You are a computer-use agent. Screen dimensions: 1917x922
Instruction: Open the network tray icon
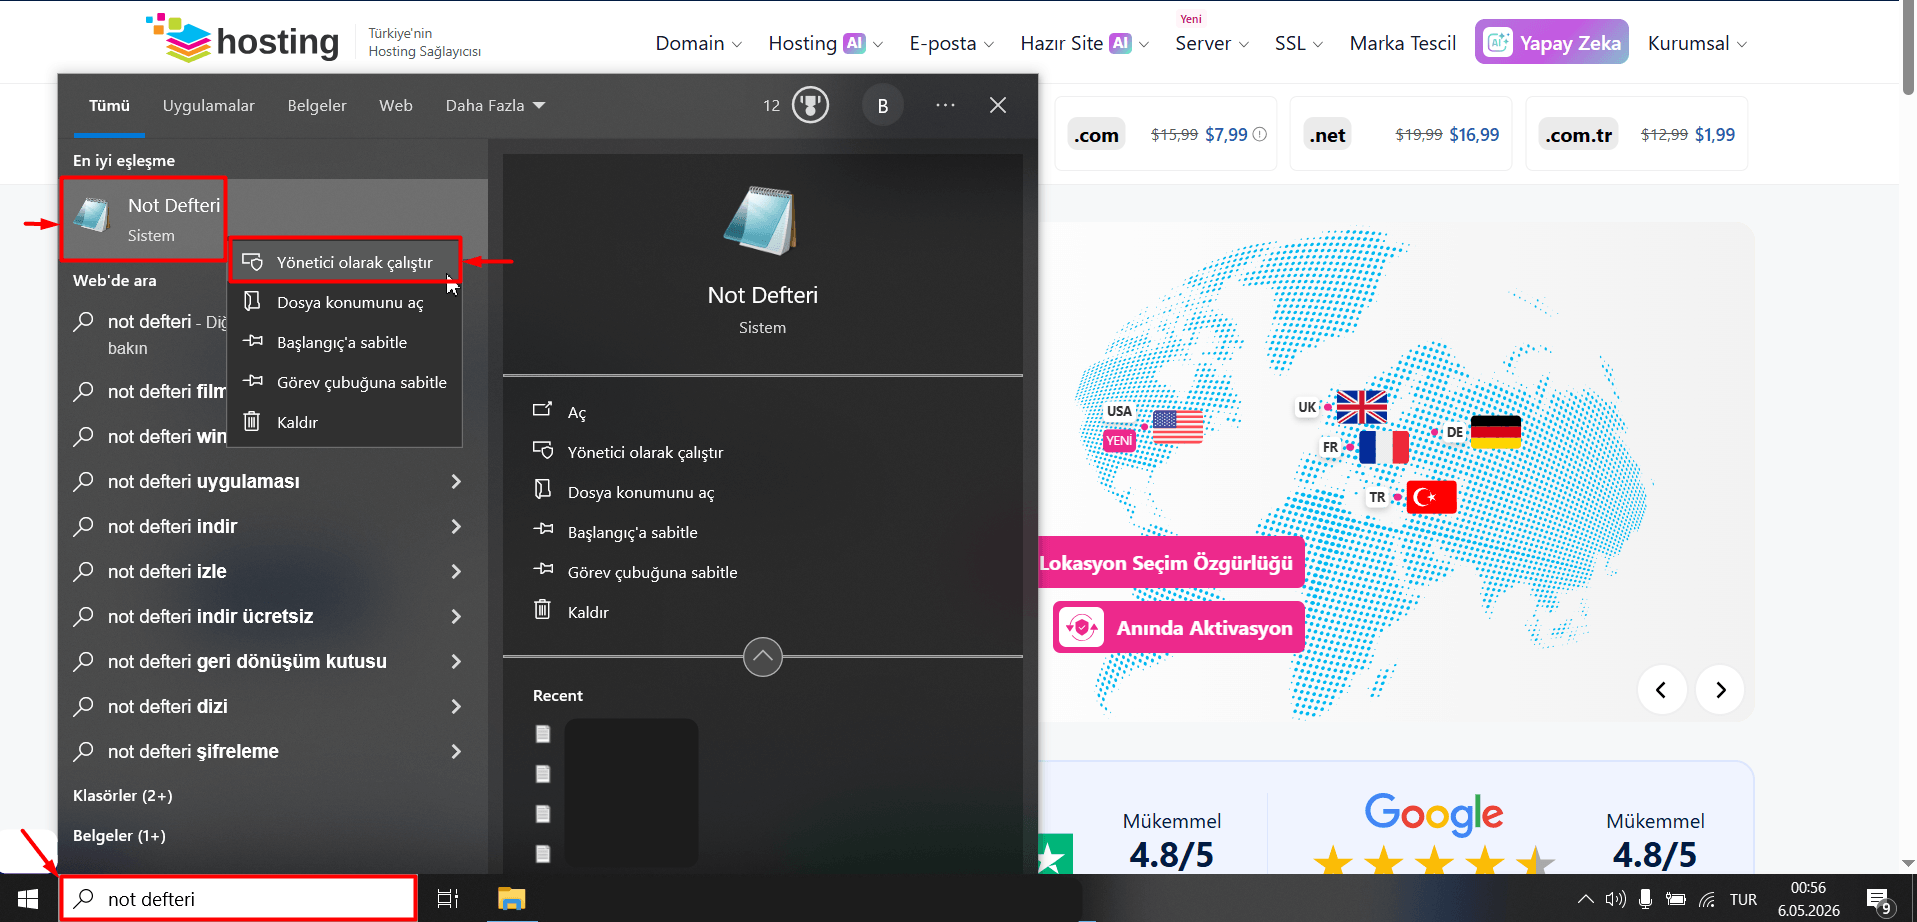[1707, 899]
